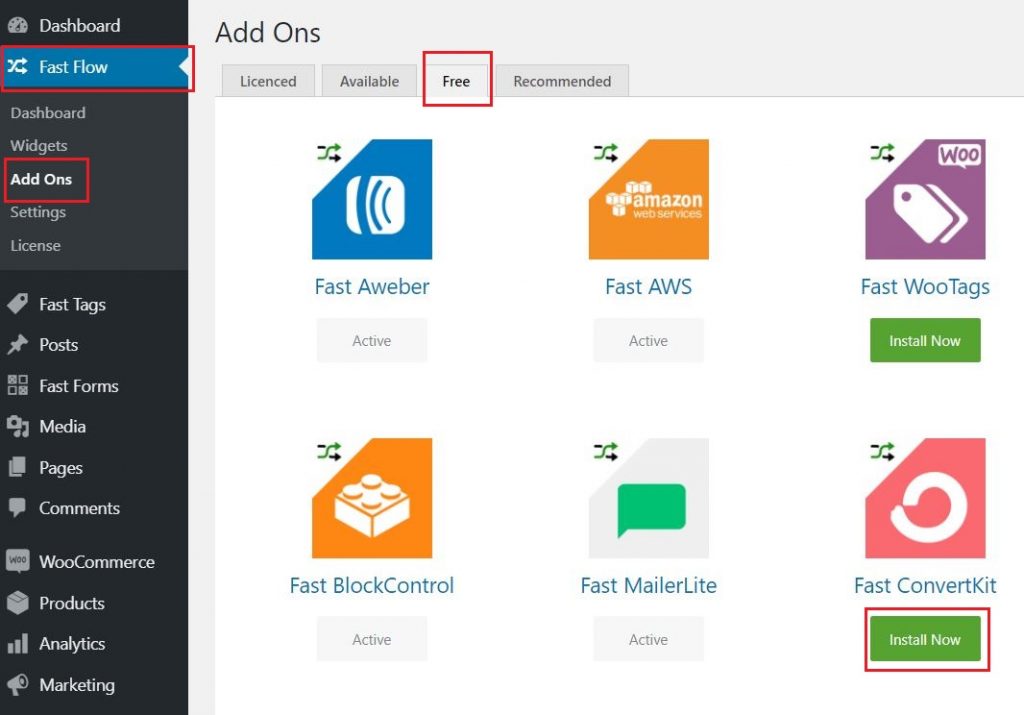Image resolution: width=1024 pixels, height=715 pixels.
Task: Click the Marketing megaphone icon
Action: pos(18,684)
